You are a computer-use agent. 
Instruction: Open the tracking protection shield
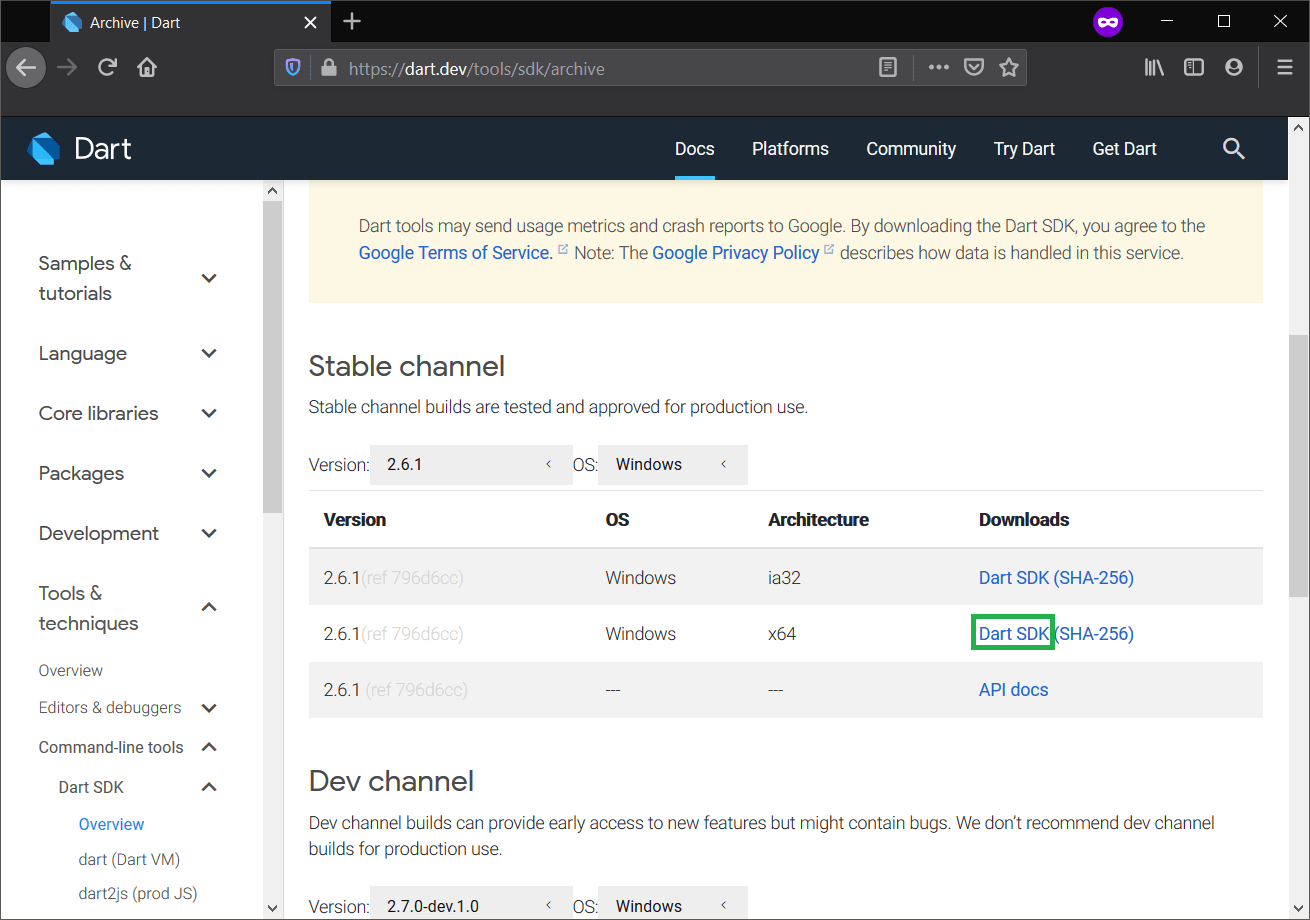293,67
